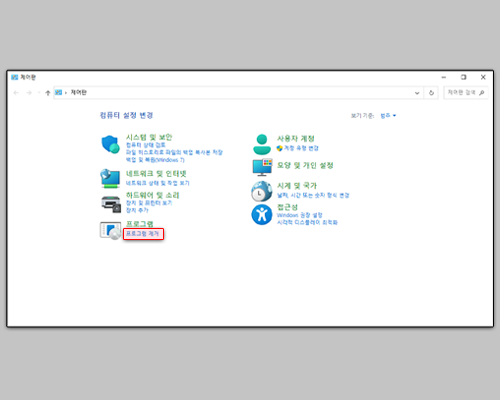Open 백업 및 복원(Windows 7) link
This screenshot has height=400, width=500.
coord(155,160)
